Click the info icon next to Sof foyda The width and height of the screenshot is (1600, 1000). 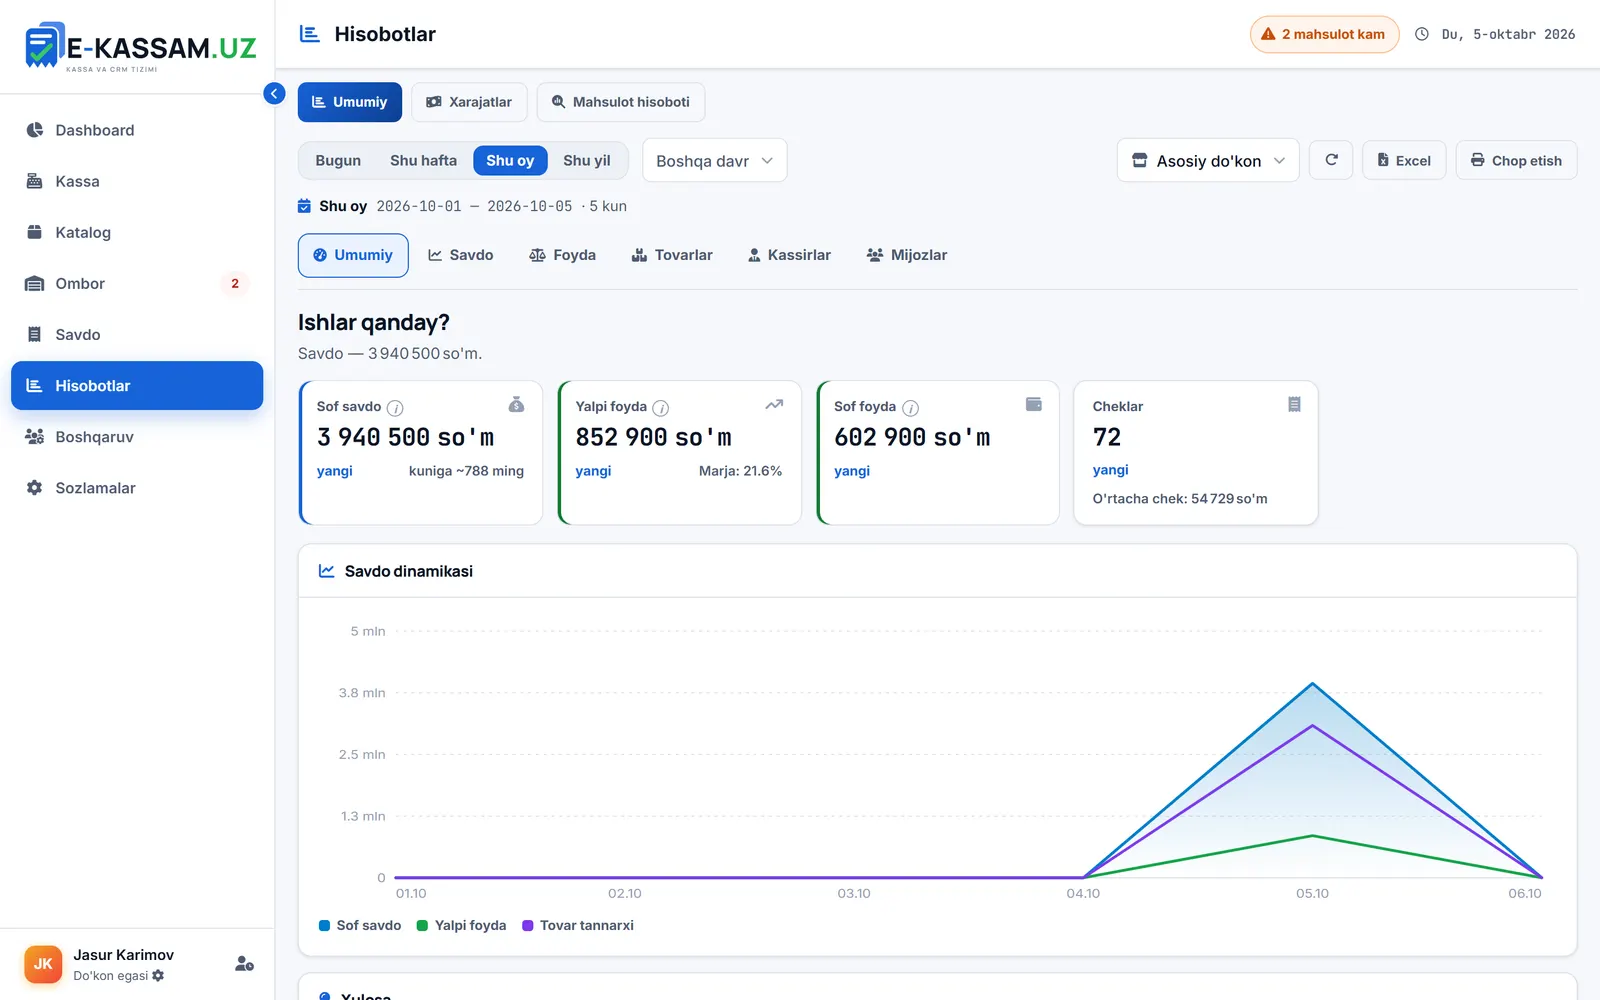click(x=911, y=408)
